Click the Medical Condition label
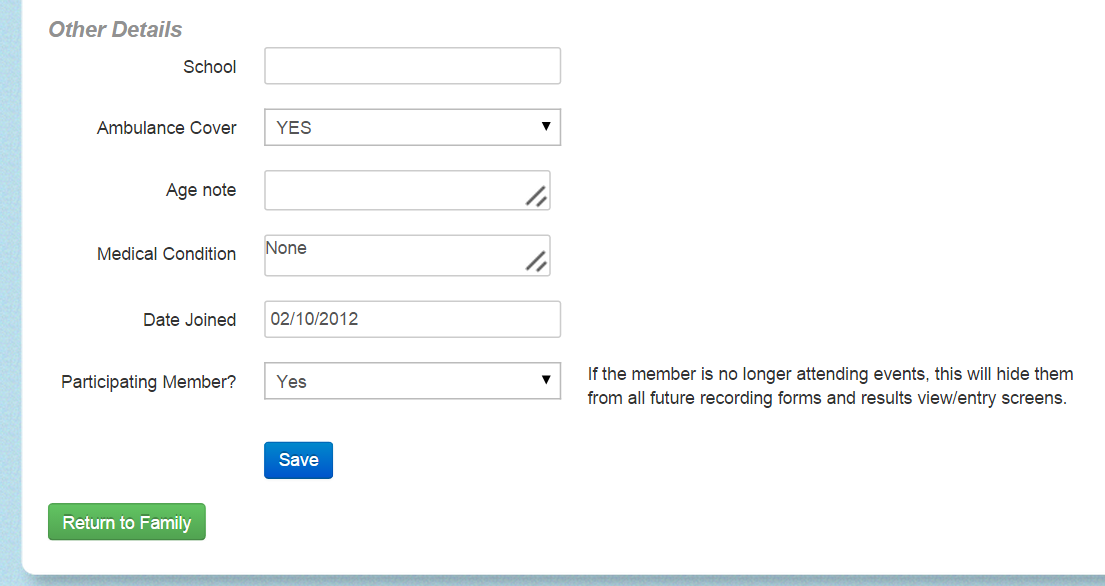This screenshot has width=1105, height=586. (166, 254)
